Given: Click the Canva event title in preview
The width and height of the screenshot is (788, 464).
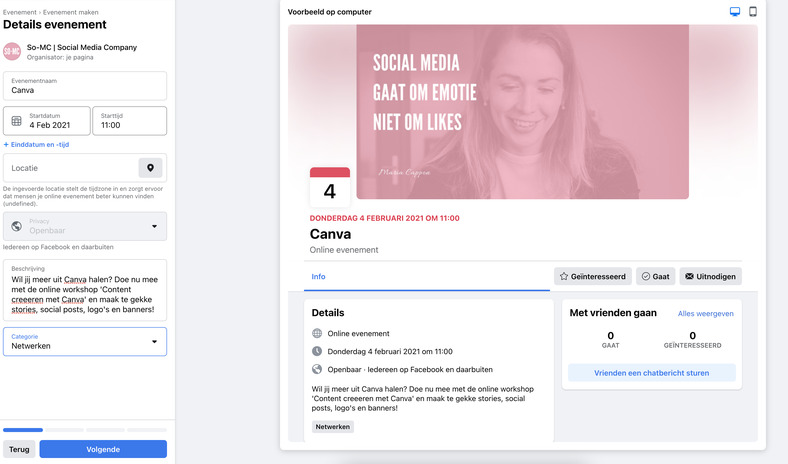Looking at the screenshot, I should (x=330, y=234).
